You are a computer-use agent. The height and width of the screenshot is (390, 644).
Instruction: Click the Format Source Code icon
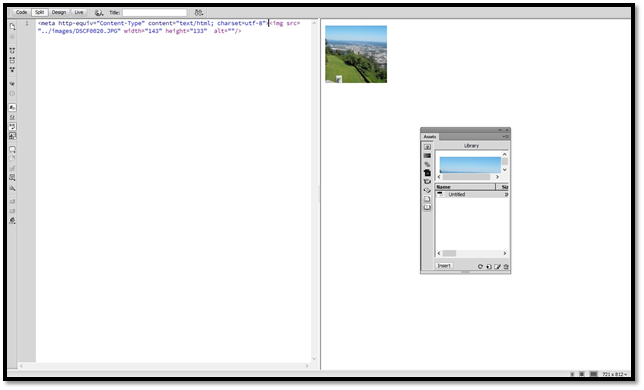[x=12, y=221]
